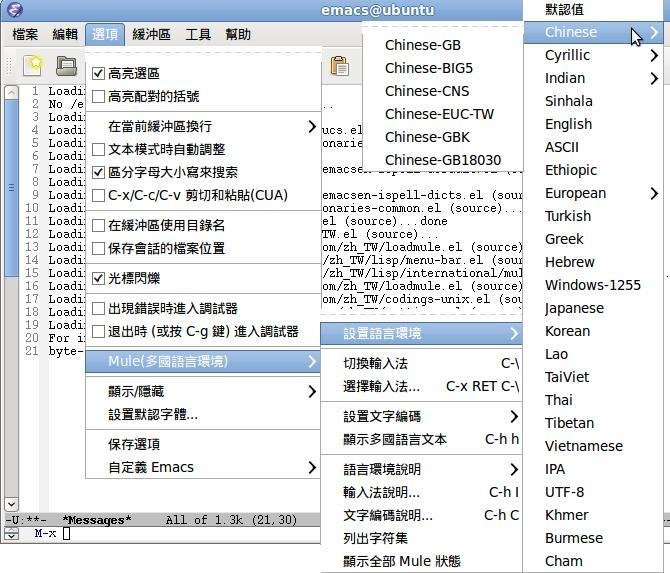Toggle 光標閃爍 checkbox

[x=98, y=279]
